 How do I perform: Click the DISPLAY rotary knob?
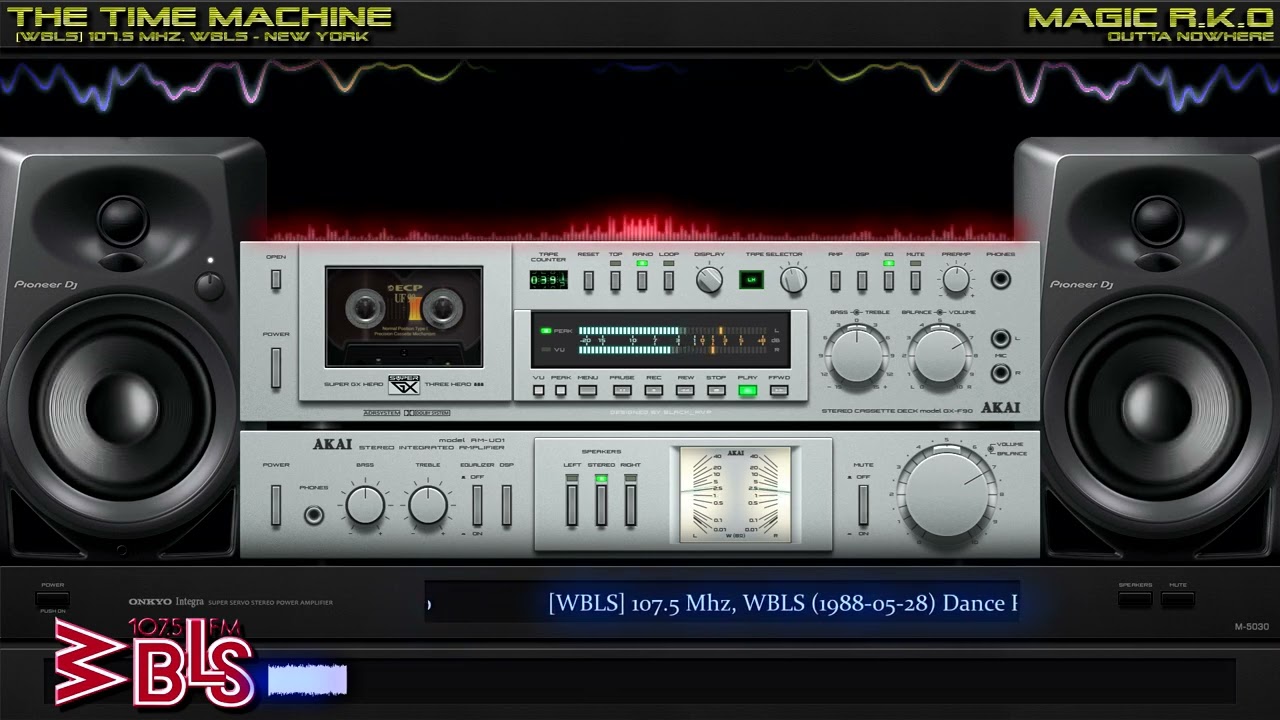point(709,280)
